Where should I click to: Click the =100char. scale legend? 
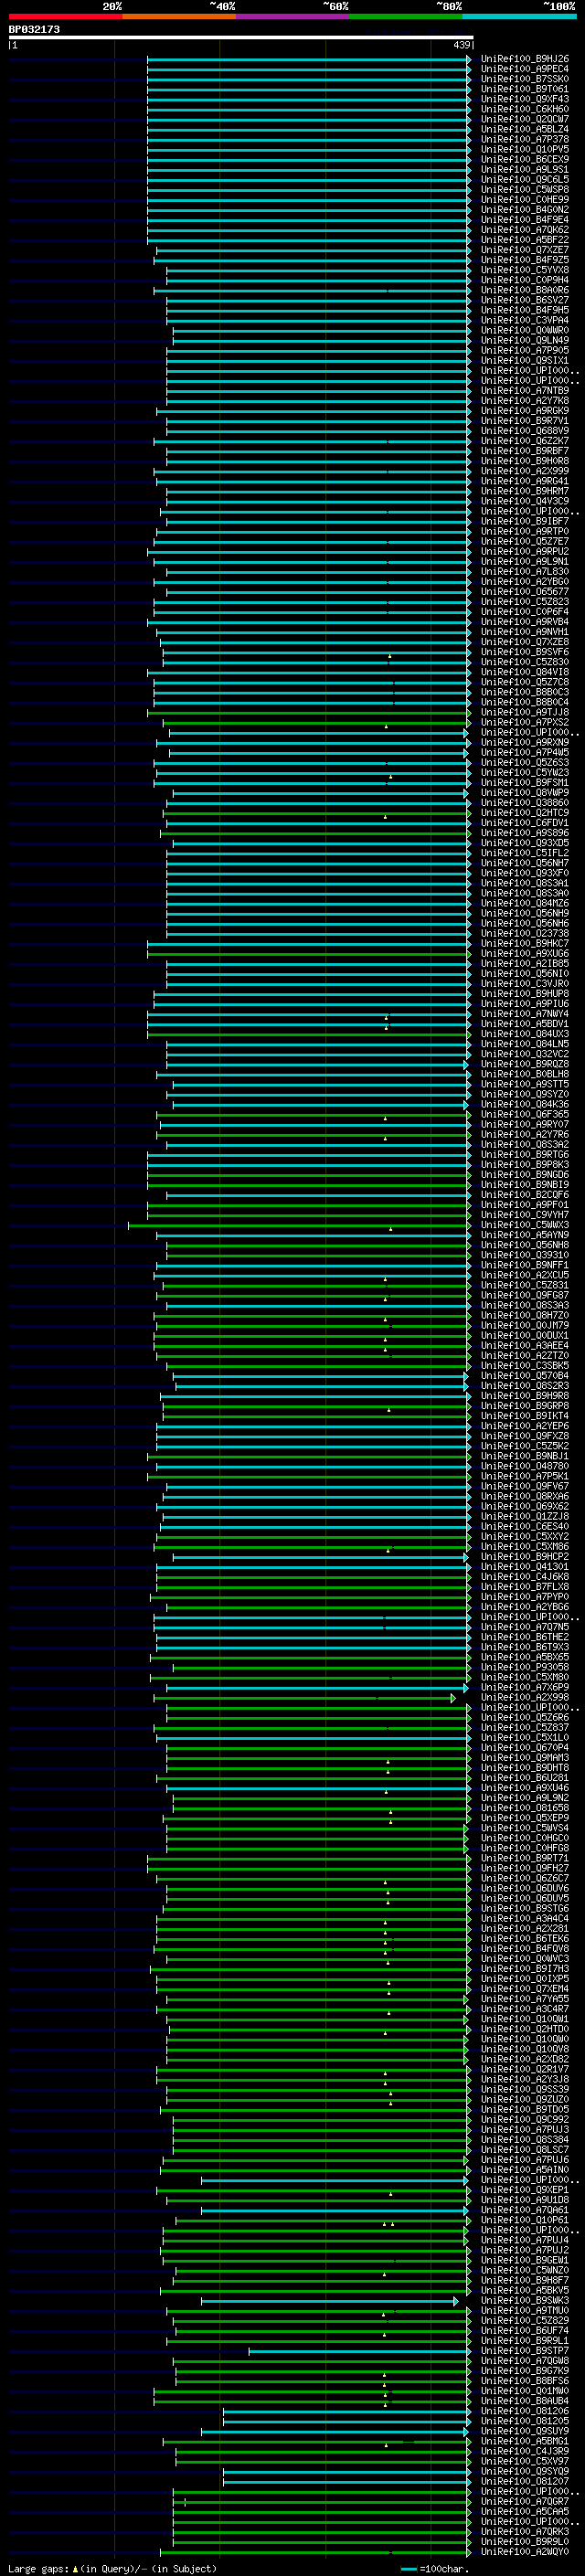[x=434, y=2568]
